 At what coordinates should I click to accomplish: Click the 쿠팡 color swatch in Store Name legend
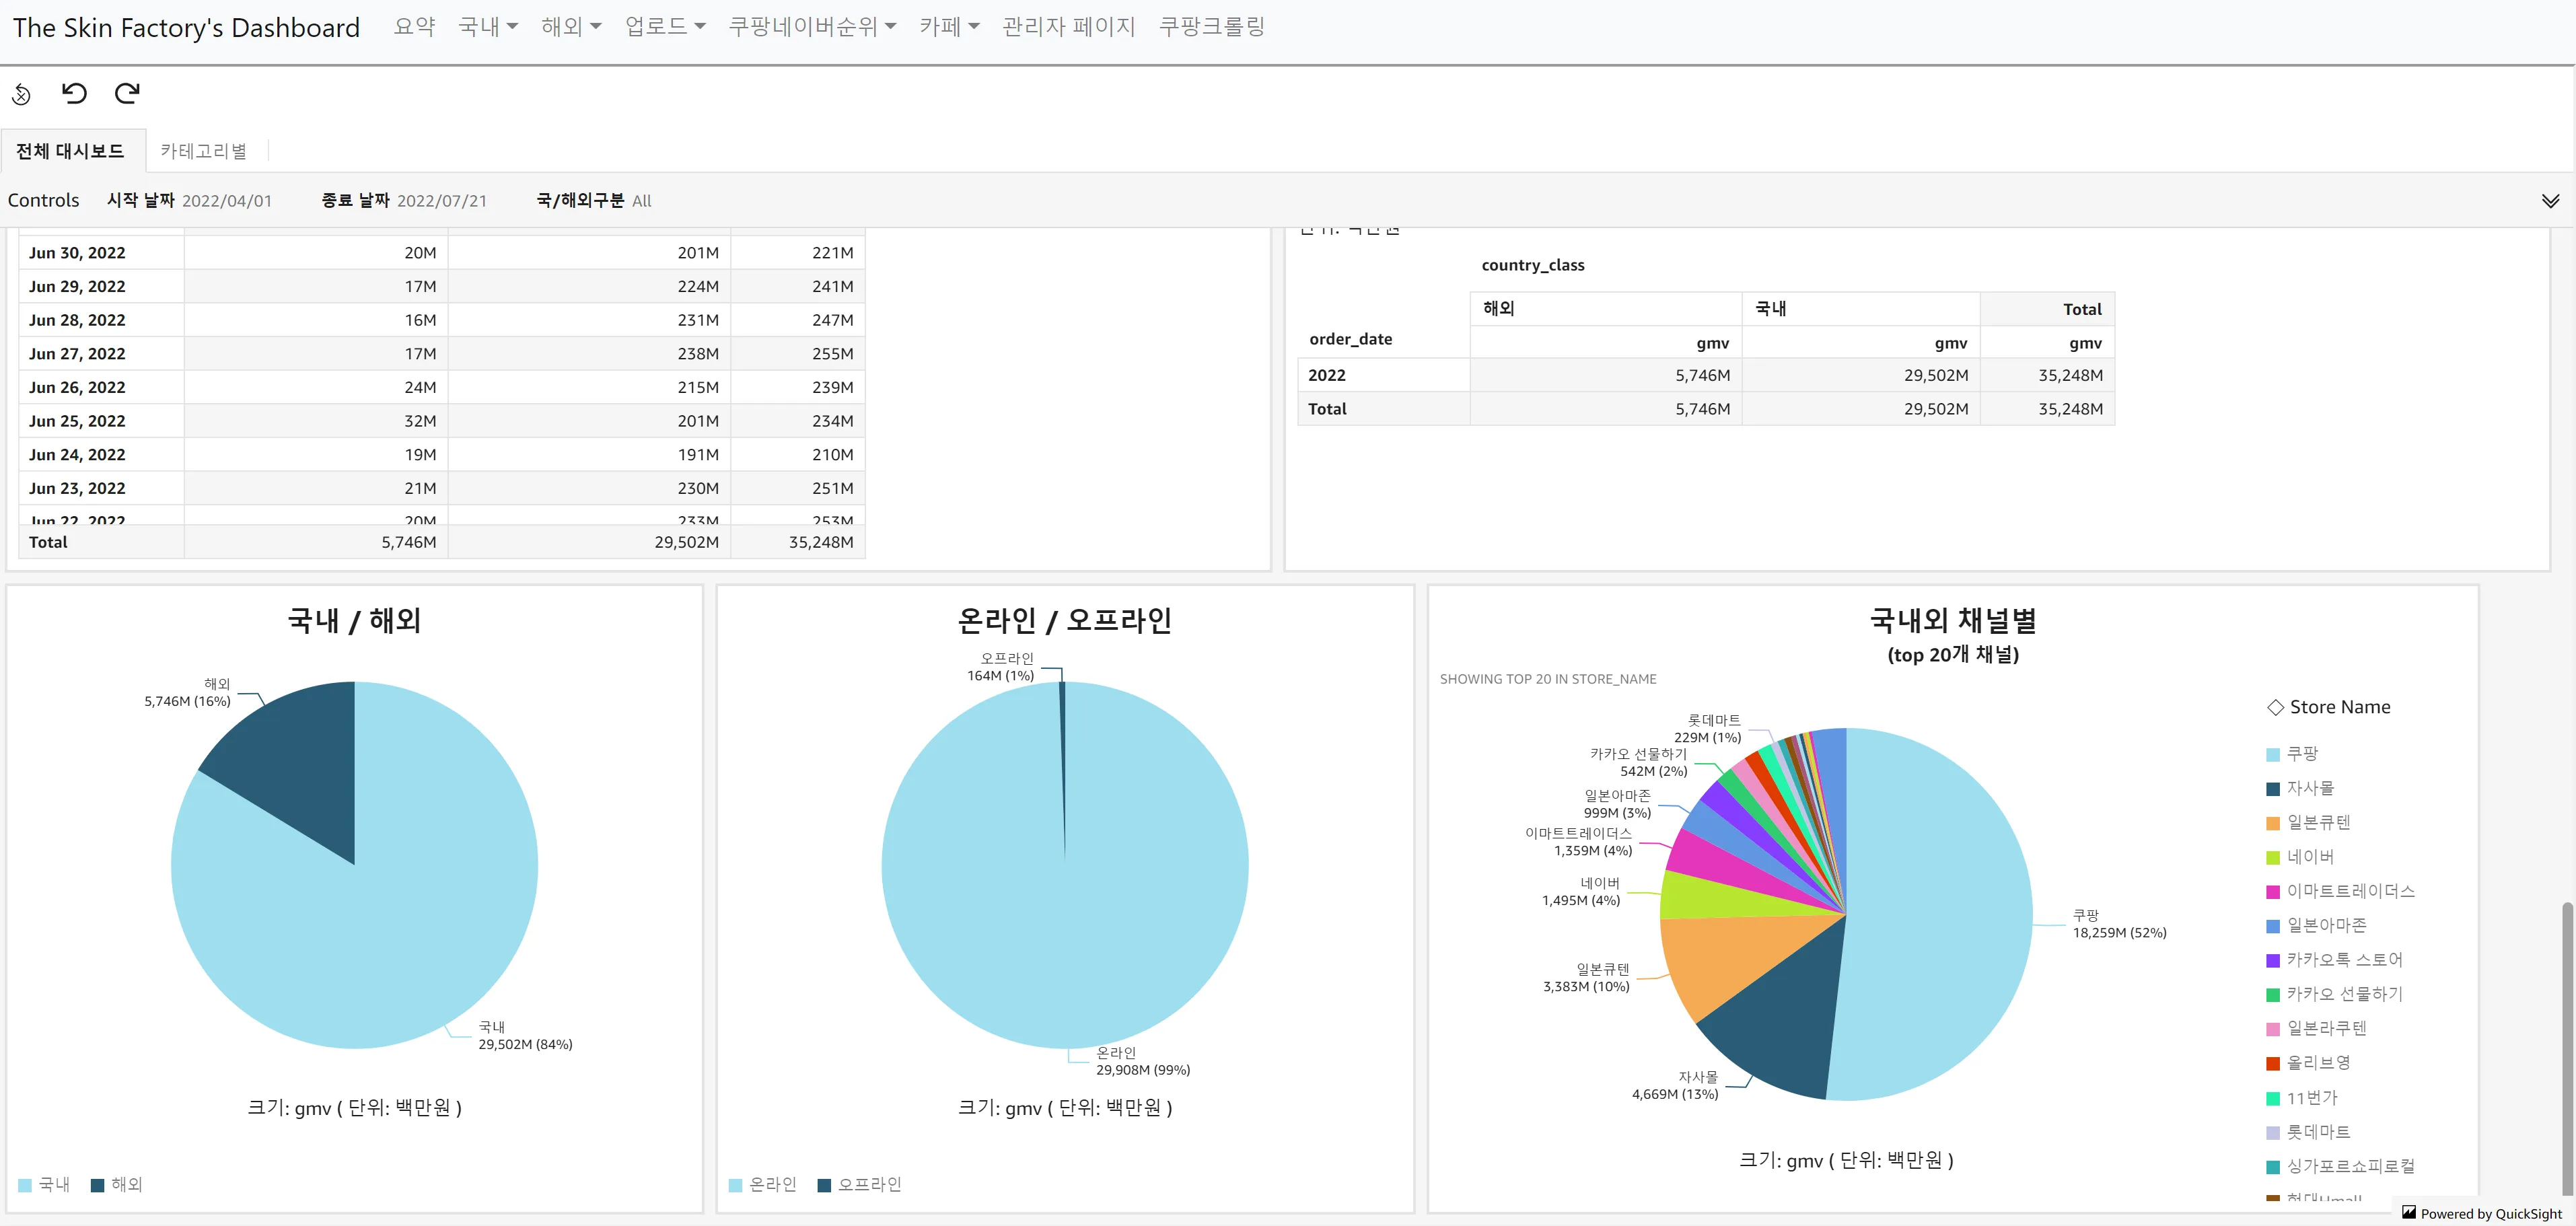[2273, 754]
